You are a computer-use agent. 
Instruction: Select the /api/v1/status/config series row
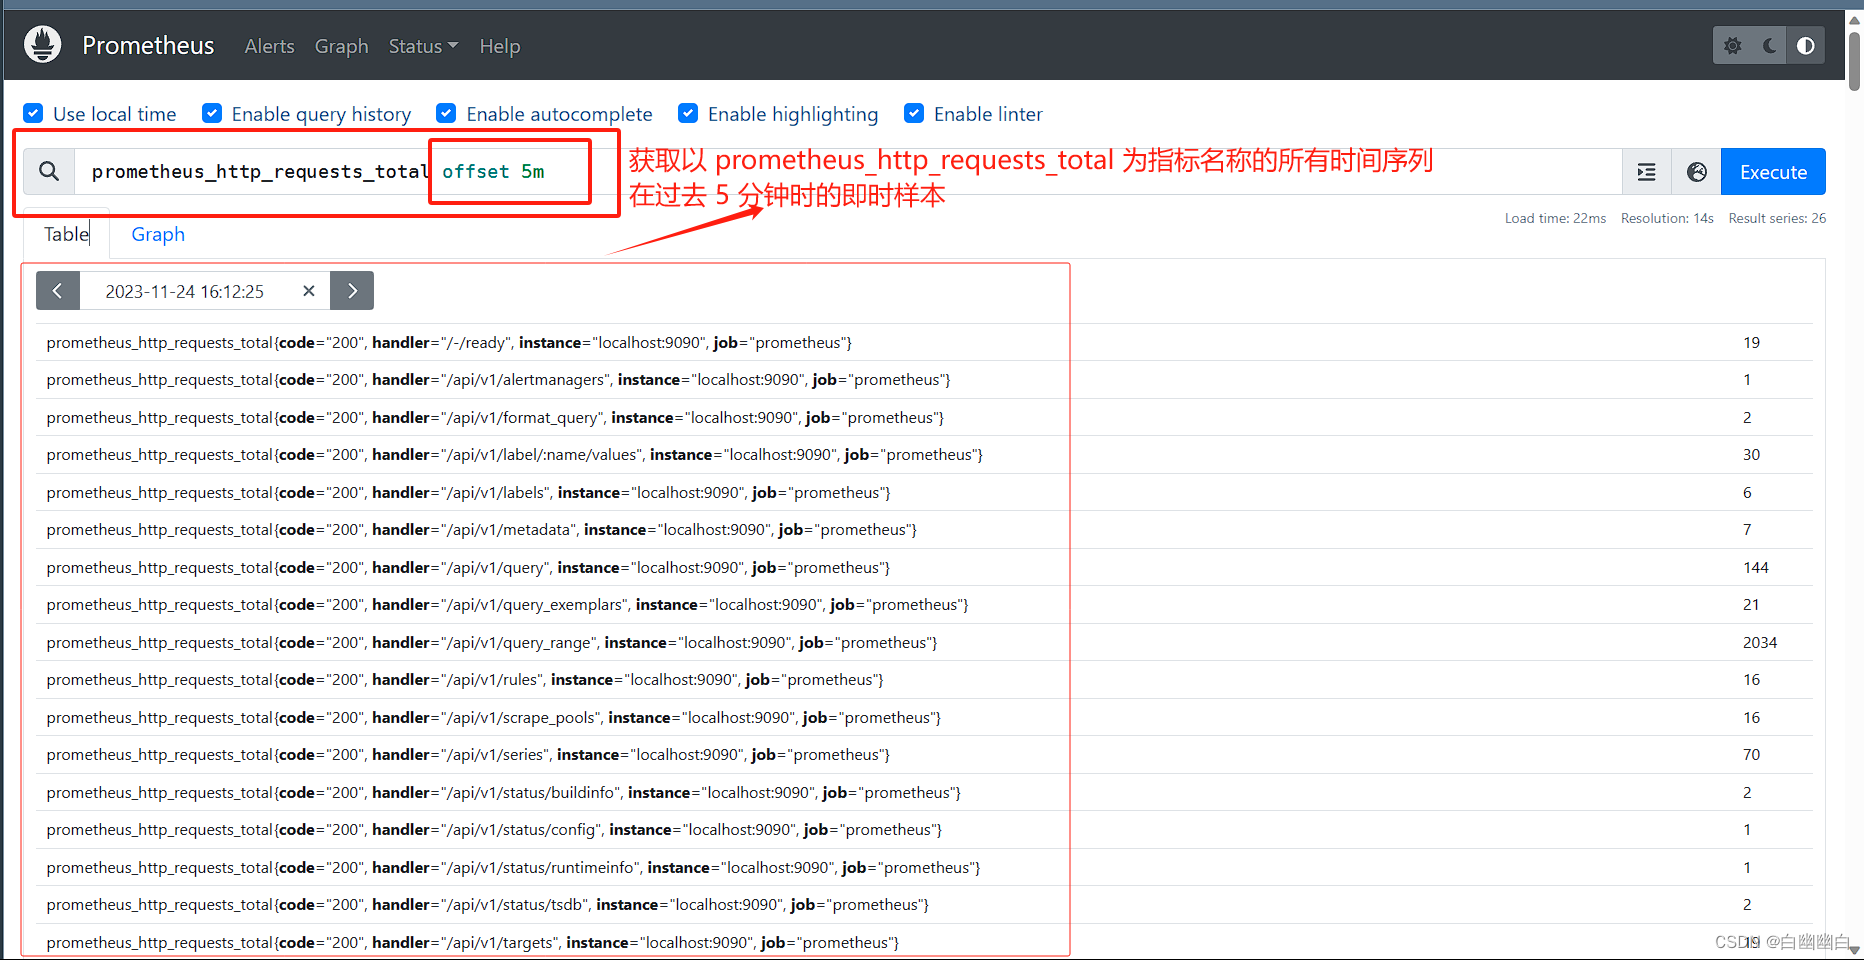coord(924,830)
